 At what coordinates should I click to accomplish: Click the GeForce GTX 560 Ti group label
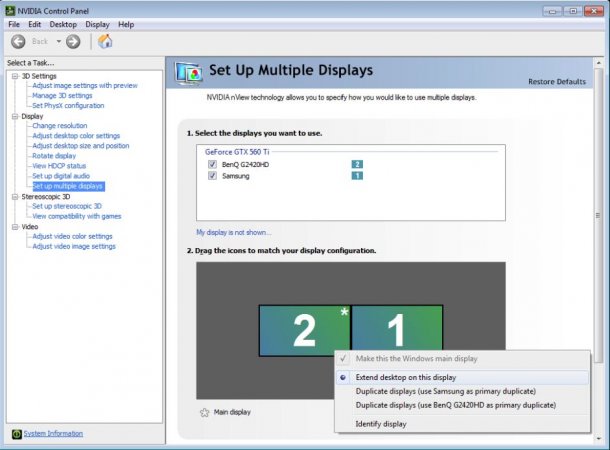pos(237,152)
